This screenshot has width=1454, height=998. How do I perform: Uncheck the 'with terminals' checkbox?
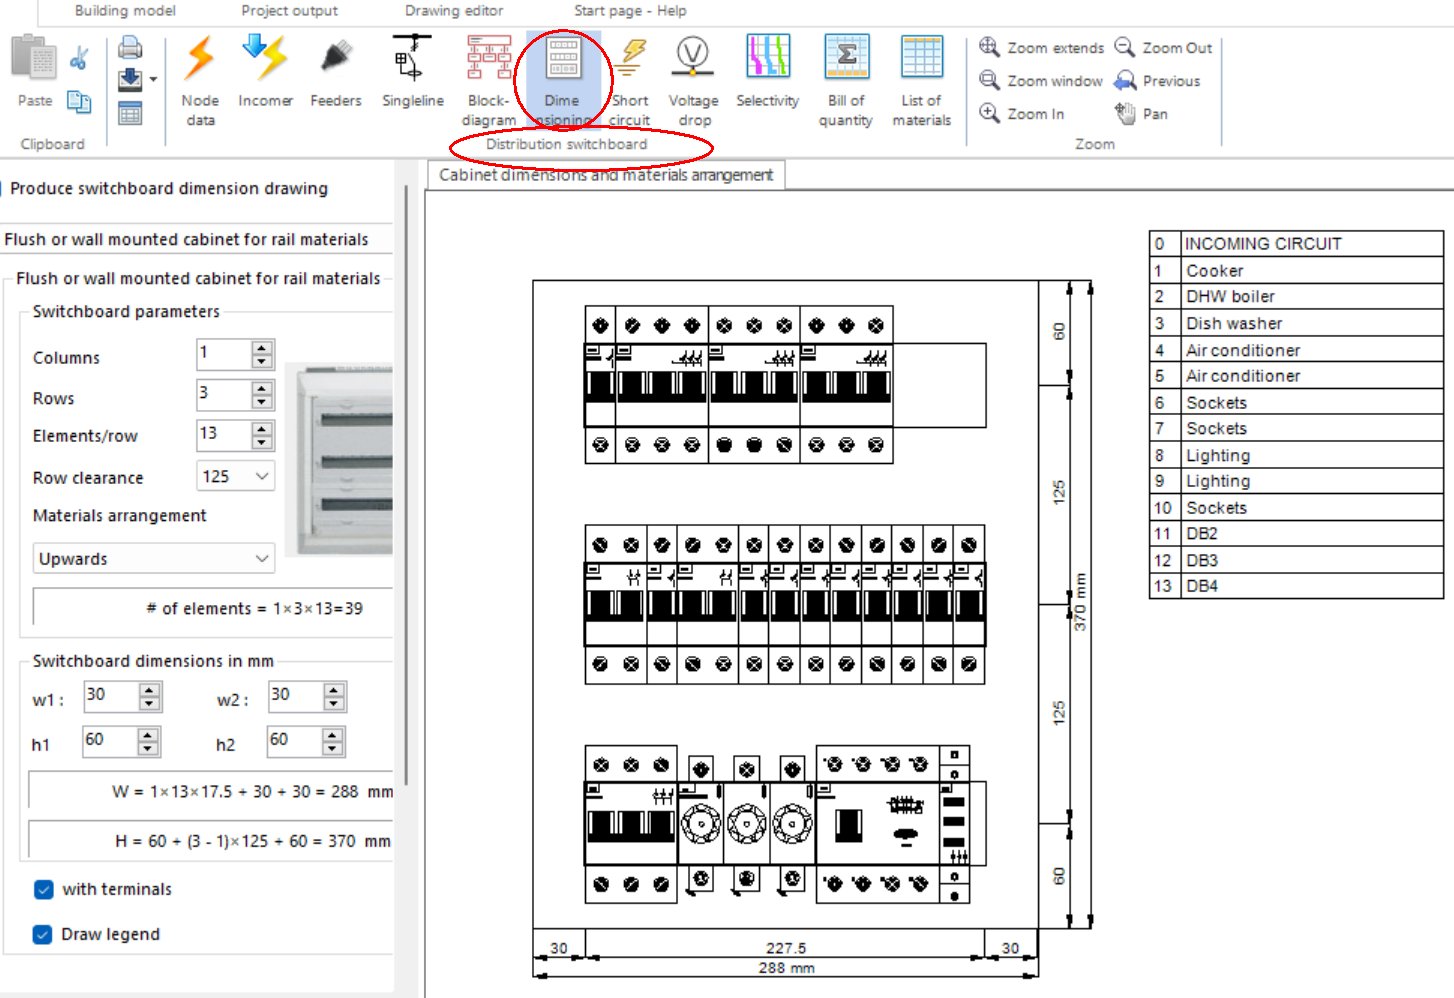tap(42, 889)
